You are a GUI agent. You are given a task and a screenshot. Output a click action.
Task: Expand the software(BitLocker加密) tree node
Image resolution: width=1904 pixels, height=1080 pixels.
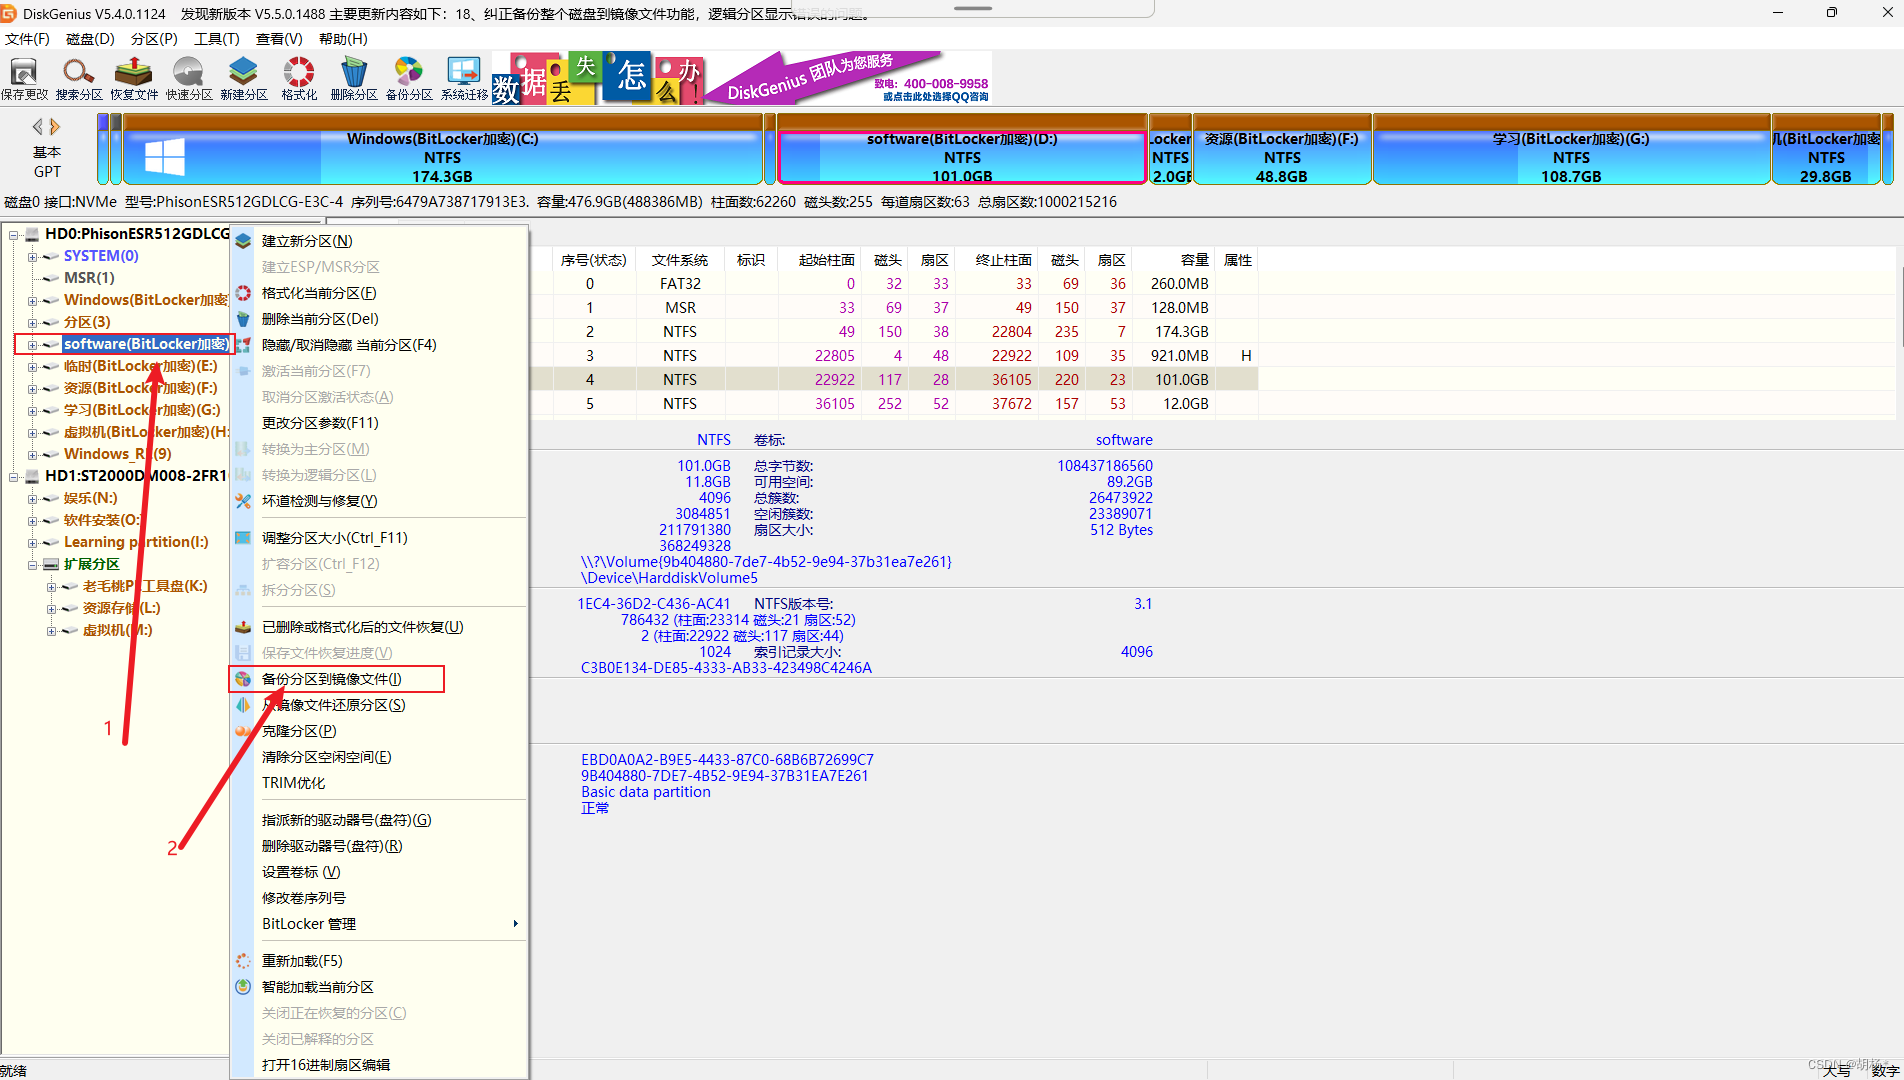(32, 344)
